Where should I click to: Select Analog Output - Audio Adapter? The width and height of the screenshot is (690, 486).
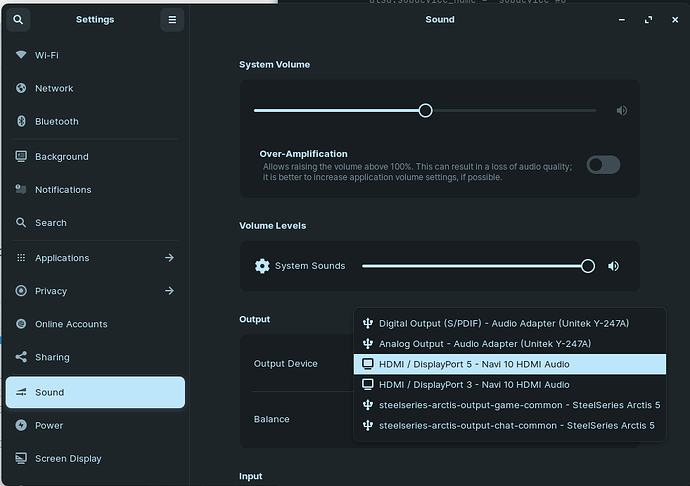click(510, 343)
